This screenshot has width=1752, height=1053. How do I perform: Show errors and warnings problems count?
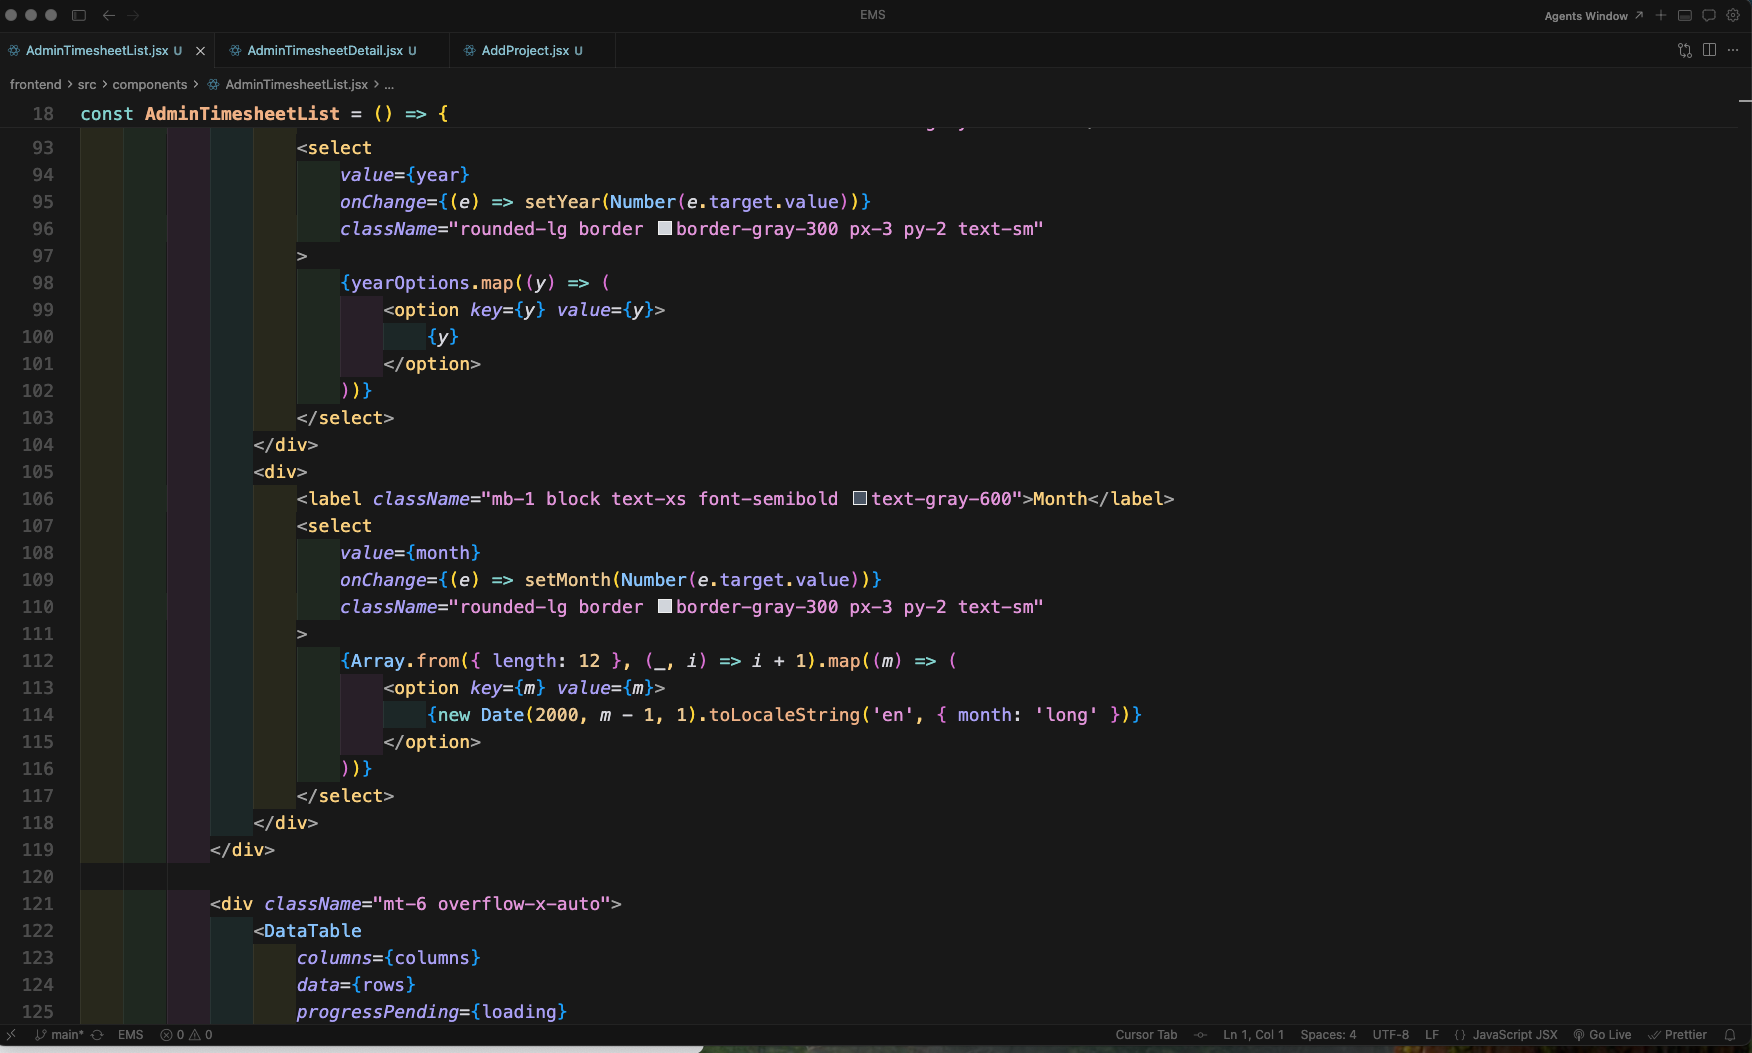[186, 1035]
